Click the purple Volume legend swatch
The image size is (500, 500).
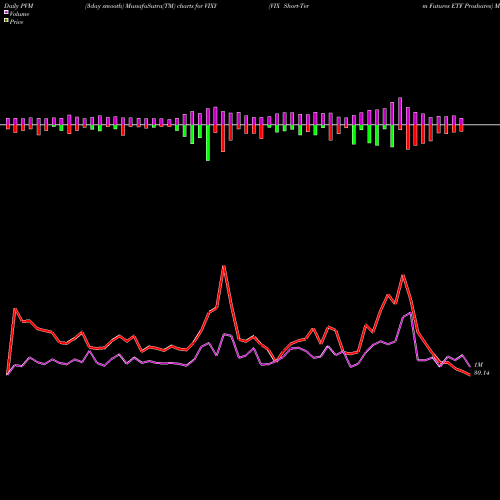tap(6, 12)
